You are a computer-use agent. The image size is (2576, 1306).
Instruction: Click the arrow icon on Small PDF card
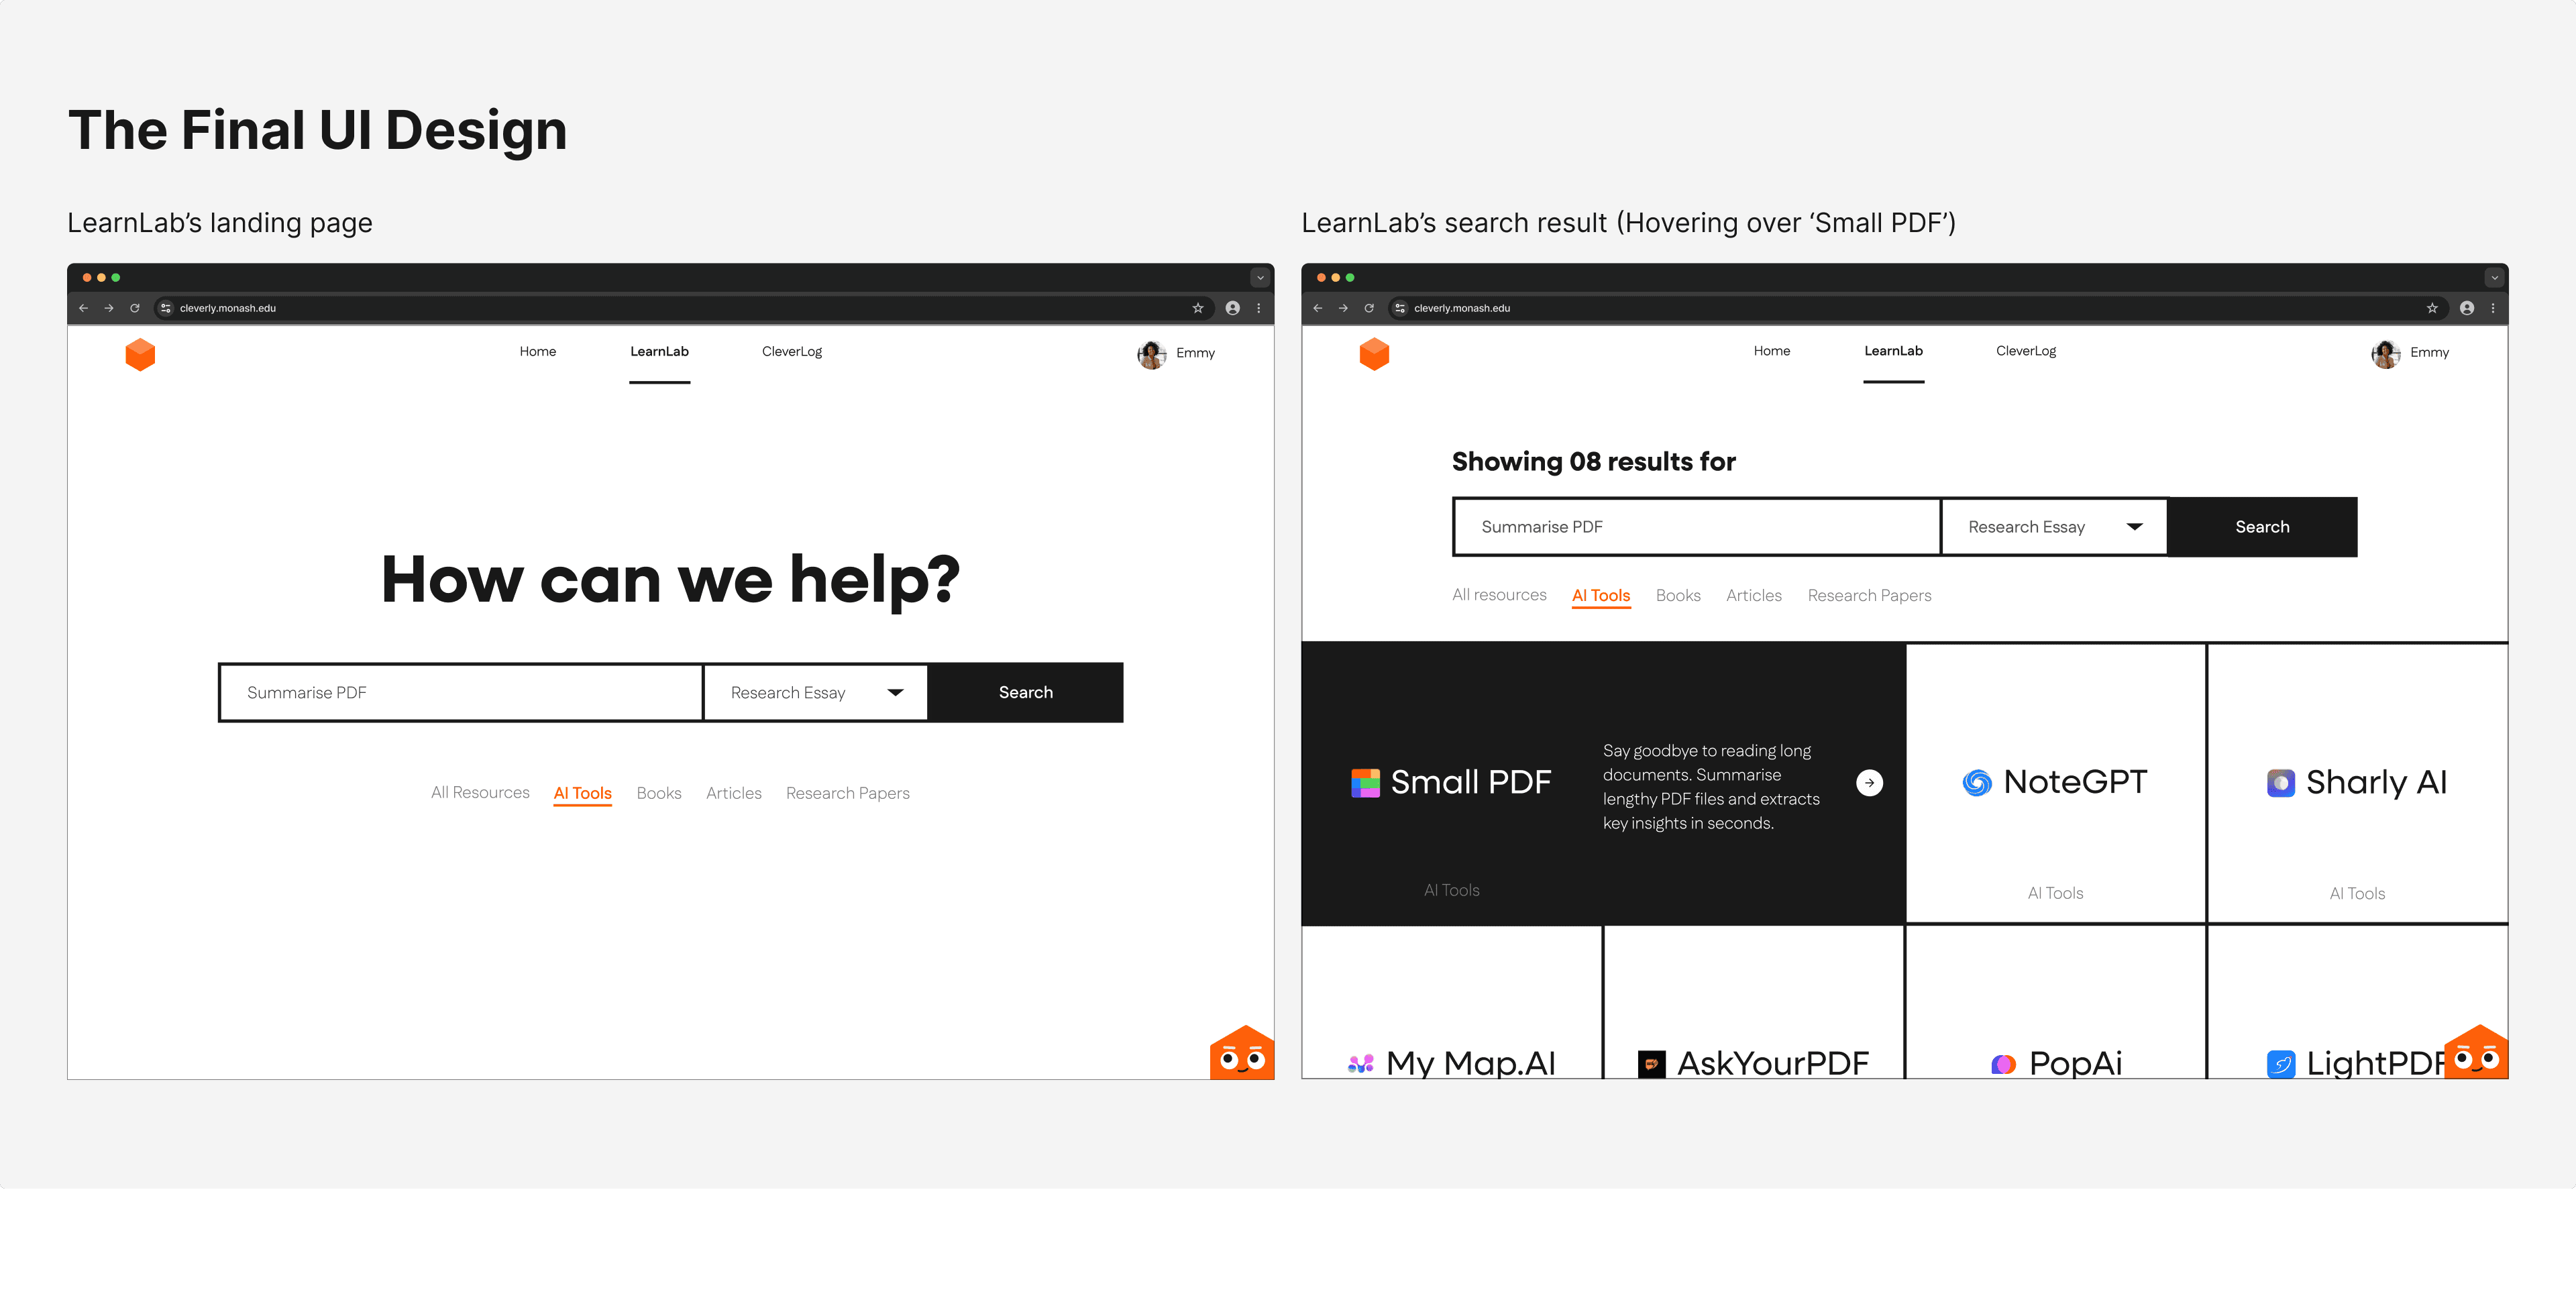1869,783
